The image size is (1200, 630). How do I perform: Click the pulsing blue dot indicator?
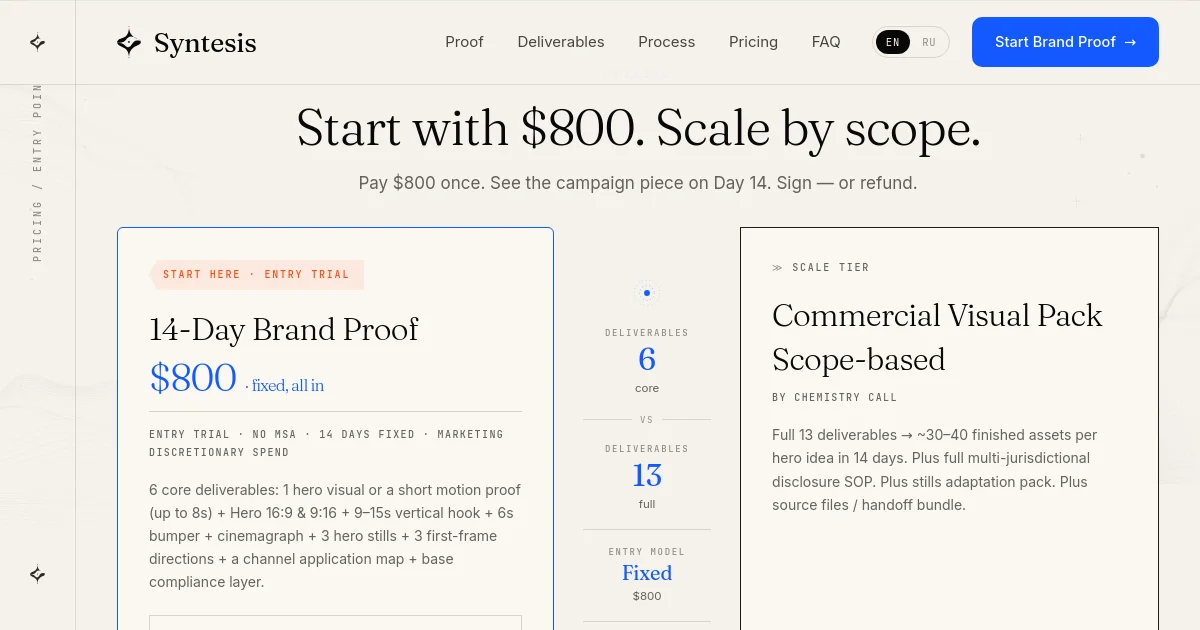[x=647, y=293]
